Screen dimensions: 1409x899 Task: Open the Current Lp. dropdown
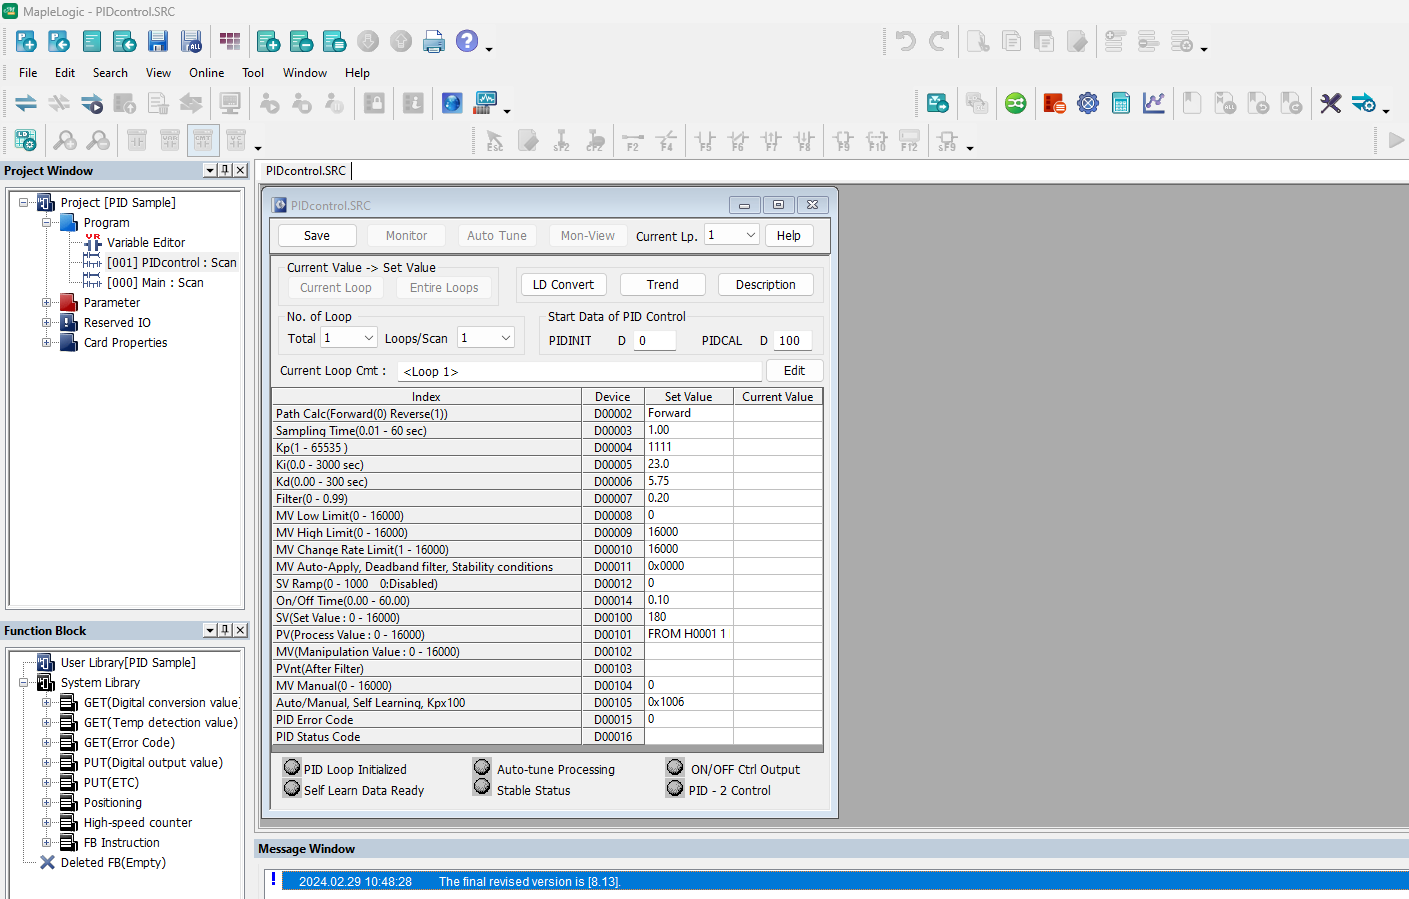point(732,235)
